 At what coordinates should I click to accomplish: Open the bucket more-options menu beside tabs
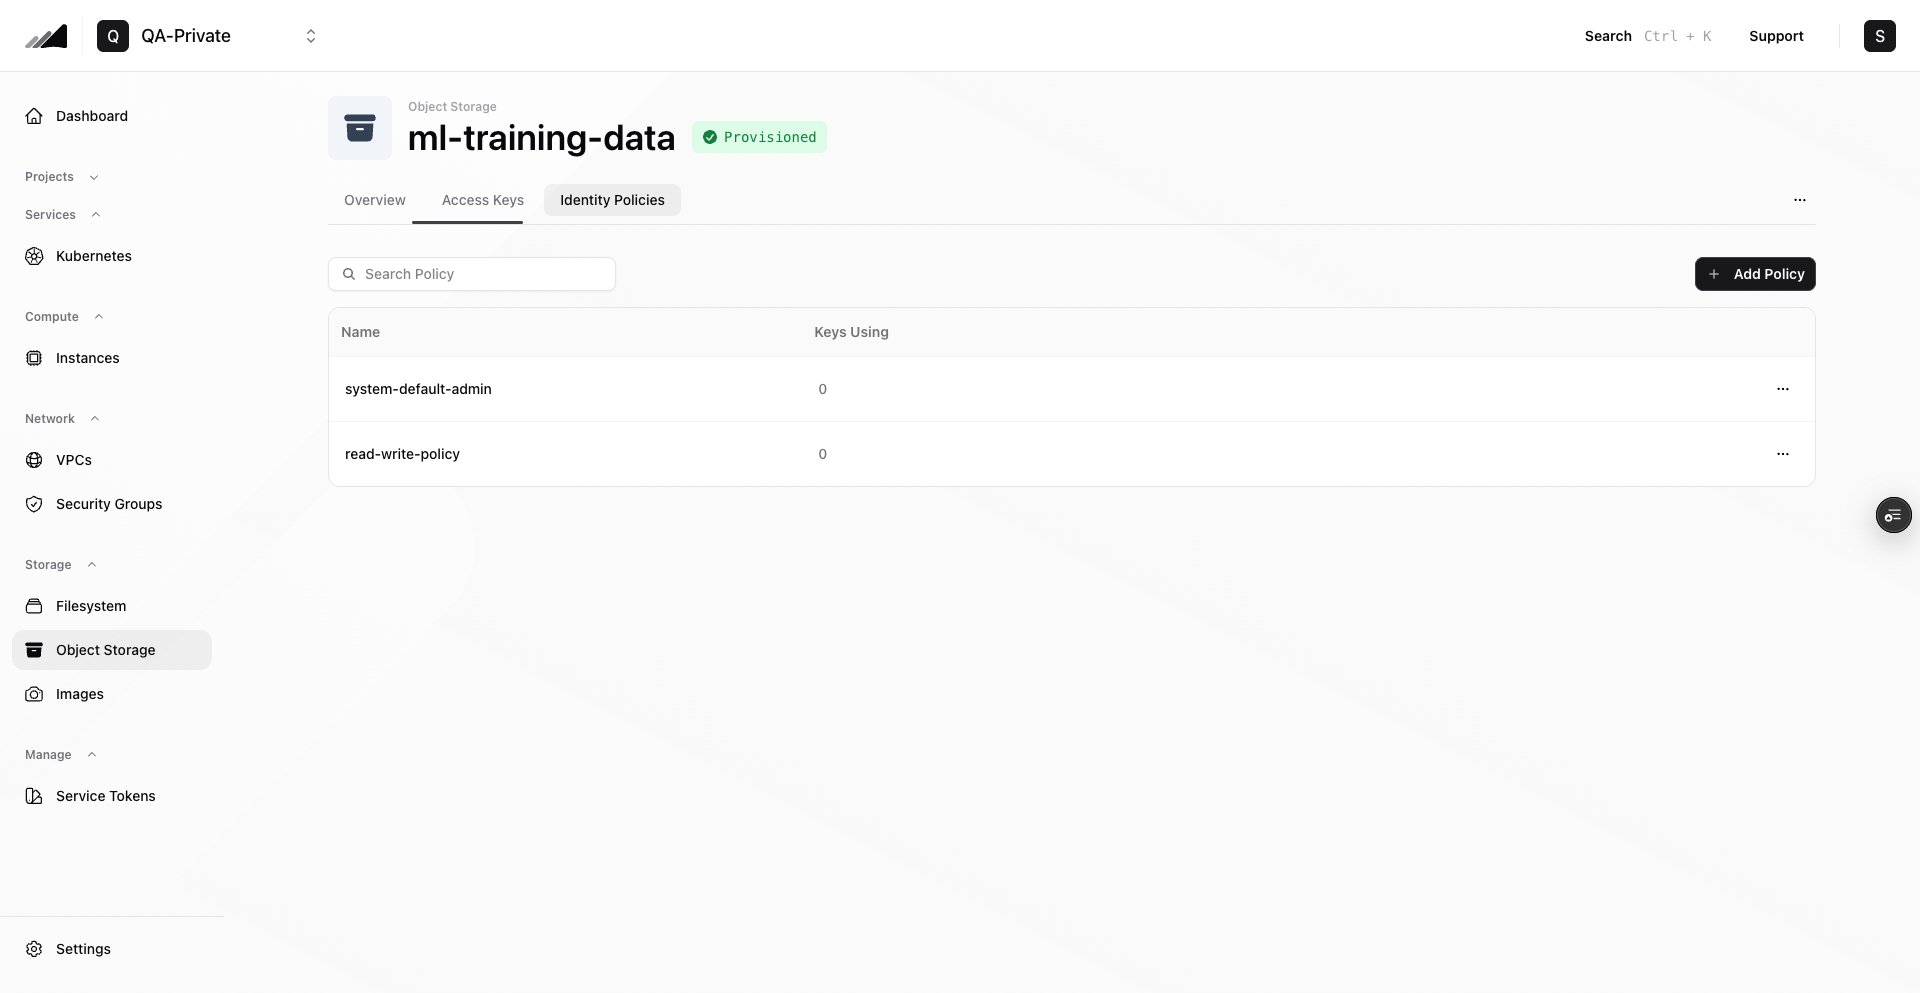click(x=1800, y=200)
